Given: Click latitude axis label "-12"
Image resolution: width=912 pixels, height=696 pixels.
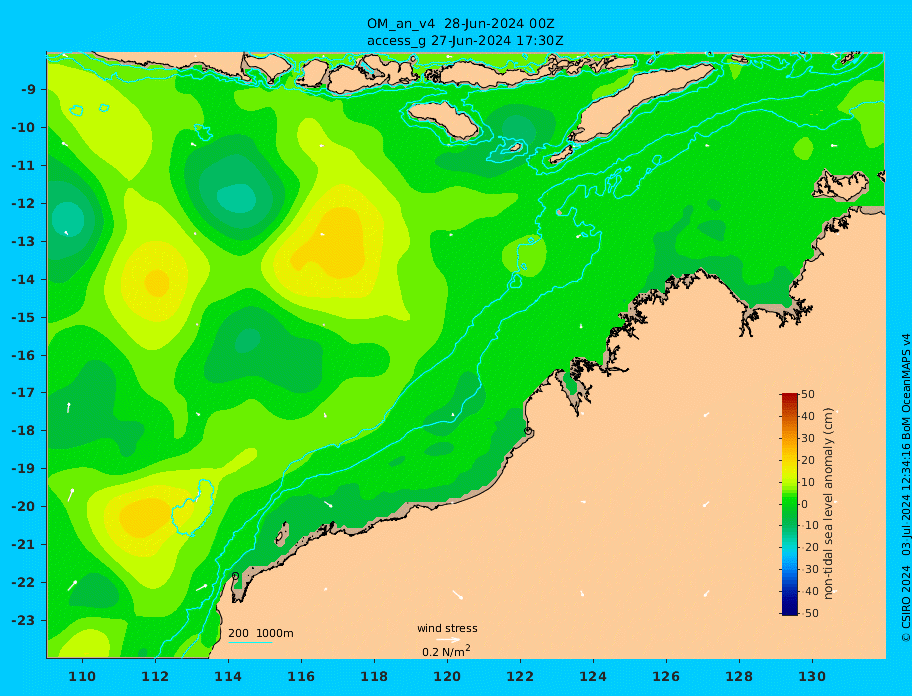Looking at the screenshot, I should 23,204.
